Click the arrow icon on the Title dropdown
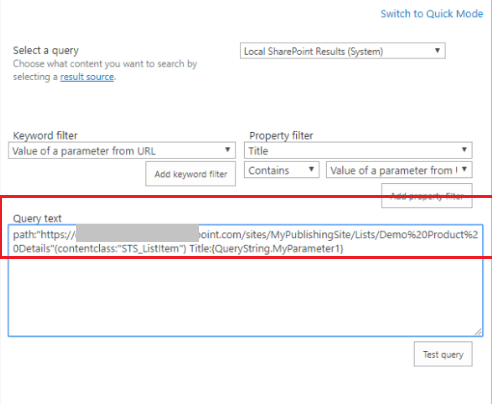Viewport: 494px width, 406px height. [x=464, y=150]
